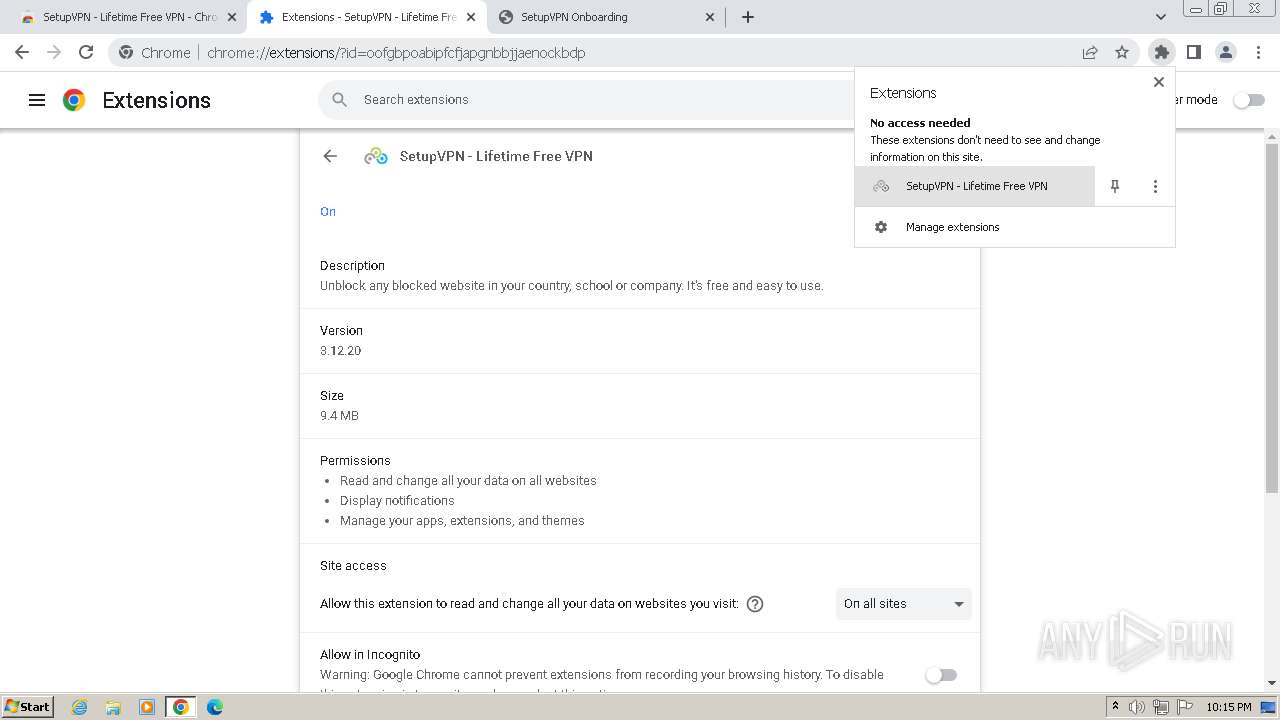The width and height of the screenshot is (1280, 720).
Task: Open more actions for SetupVPN extension
Action: click(1155, 186)
